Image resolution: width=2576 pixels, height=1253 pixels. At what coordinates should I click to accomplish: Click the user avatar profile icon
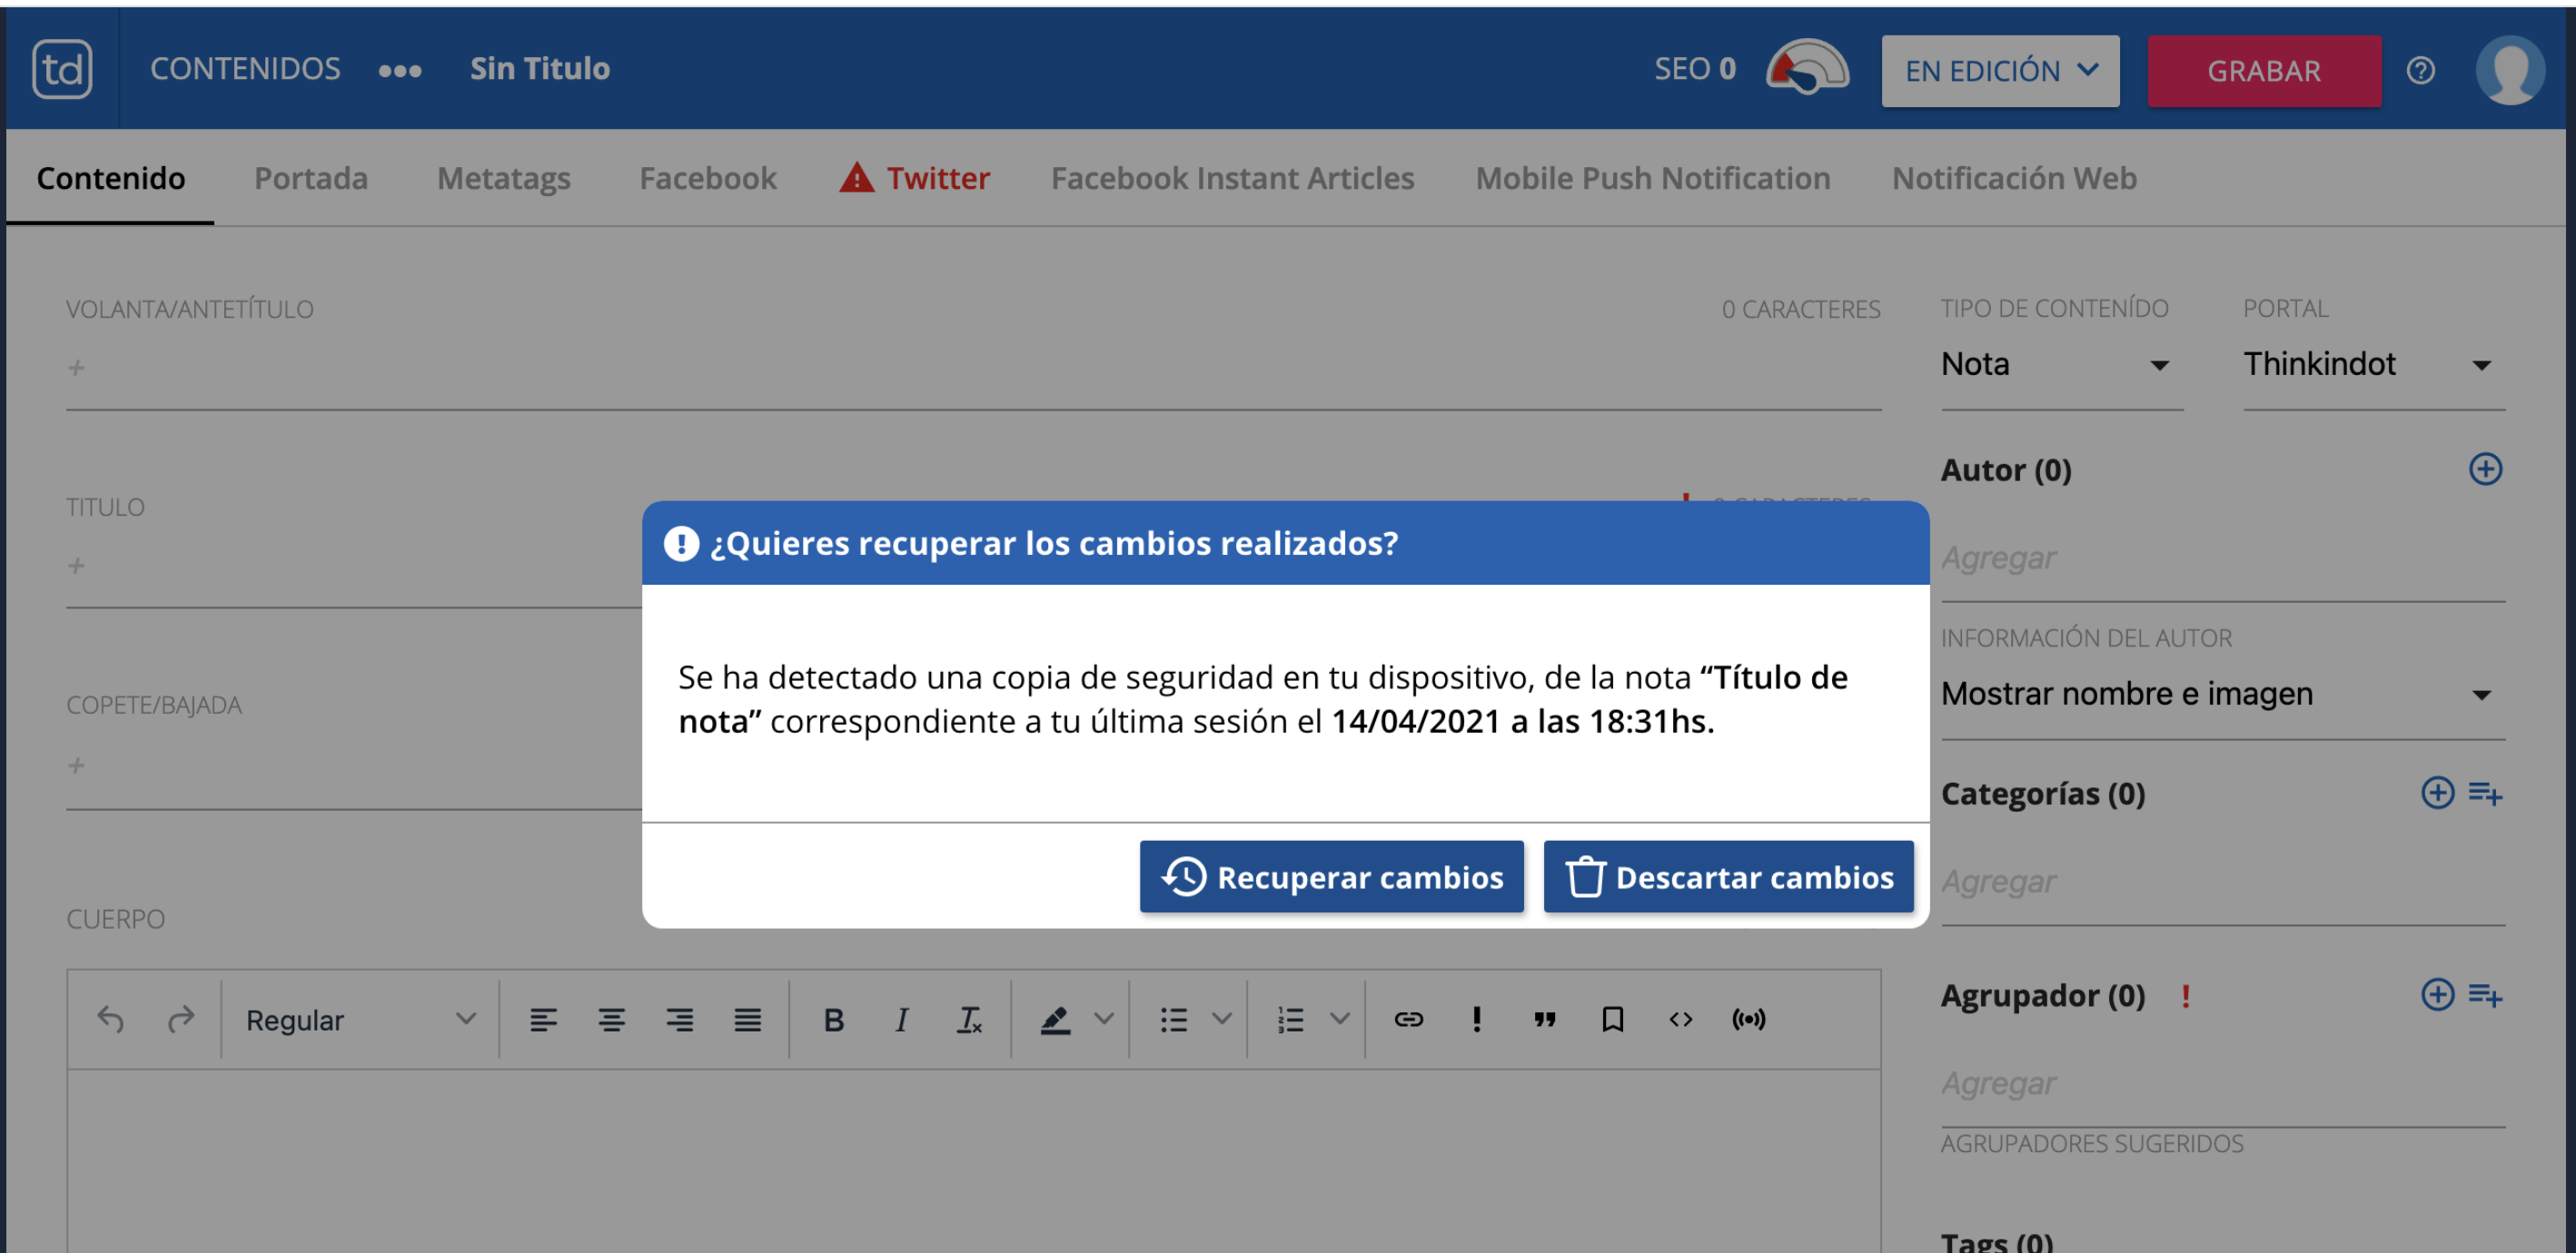pos(2509,71)
